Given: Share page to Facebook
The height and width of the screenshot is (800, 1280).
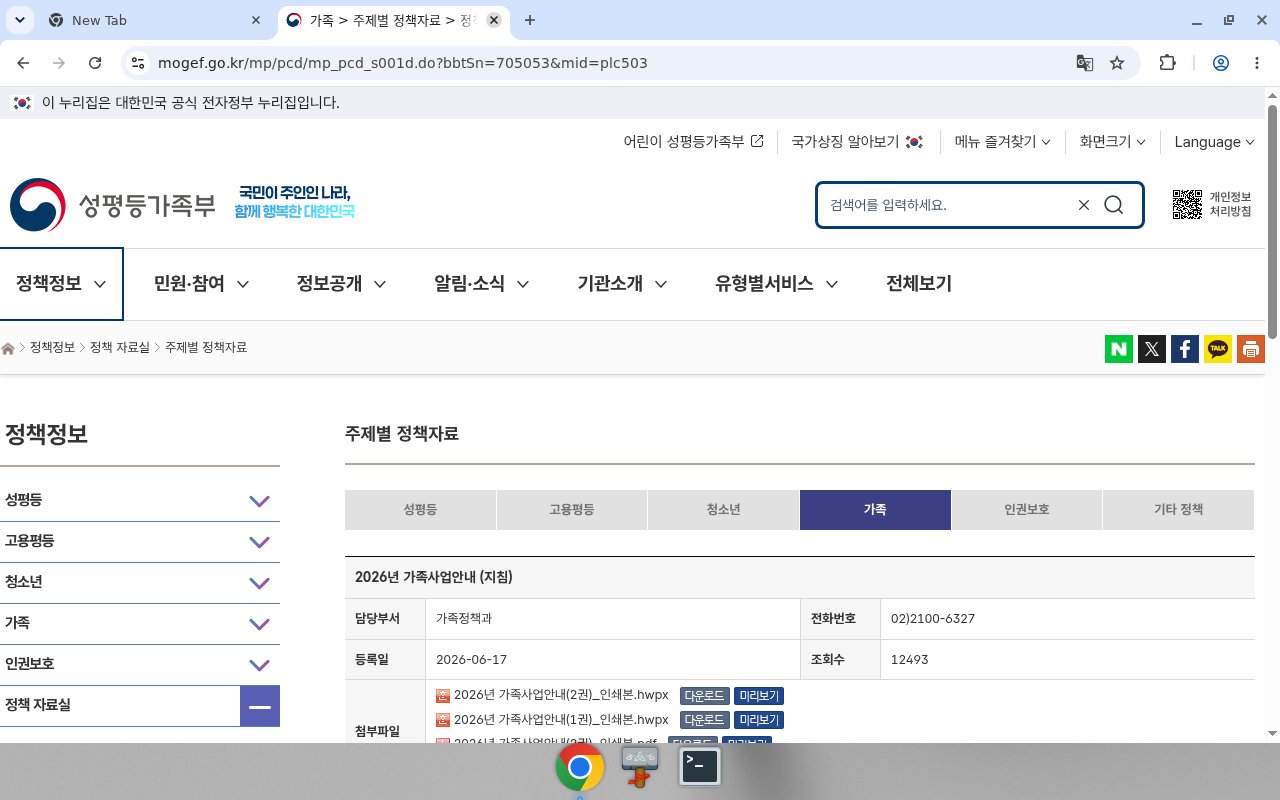Looking at the screenshot, I should coord(1185,349).
